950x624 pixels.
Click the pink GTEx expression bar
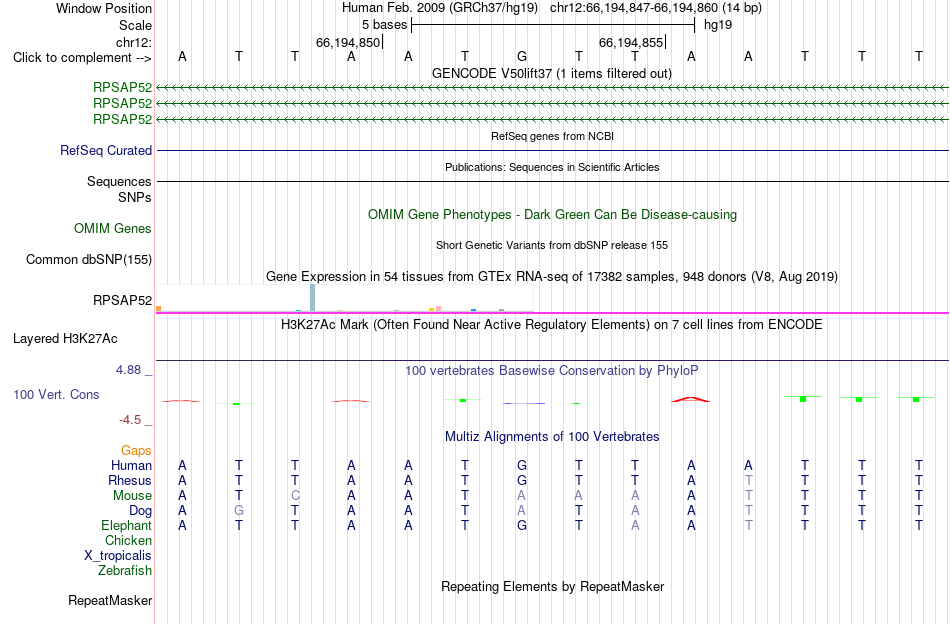pos(438,309)
